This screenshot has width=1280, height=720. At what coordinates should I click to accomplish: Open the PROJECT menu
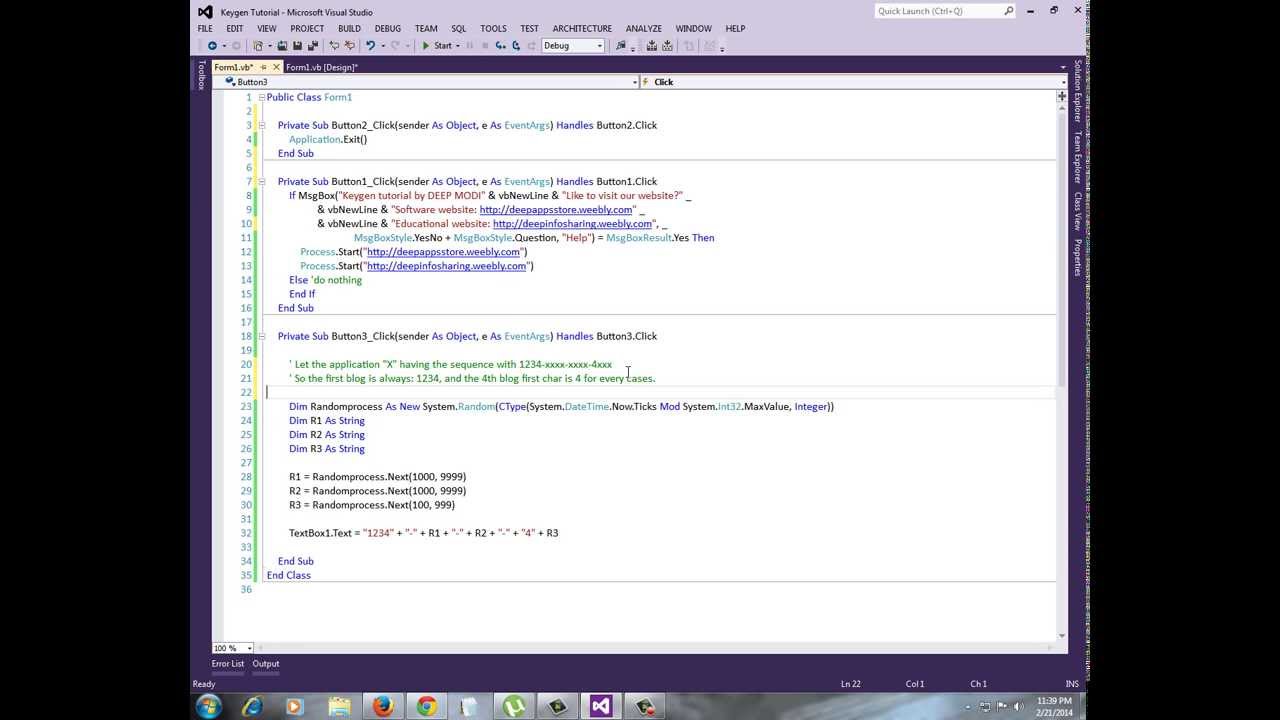tap(307, 29)
